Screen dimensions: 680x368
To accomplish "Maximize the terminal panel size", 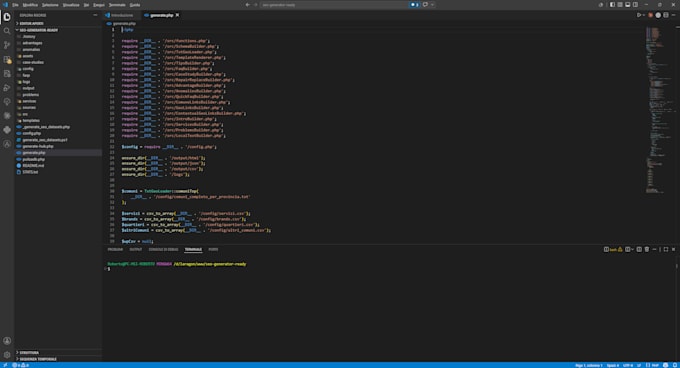I will [x=666, y=249].
